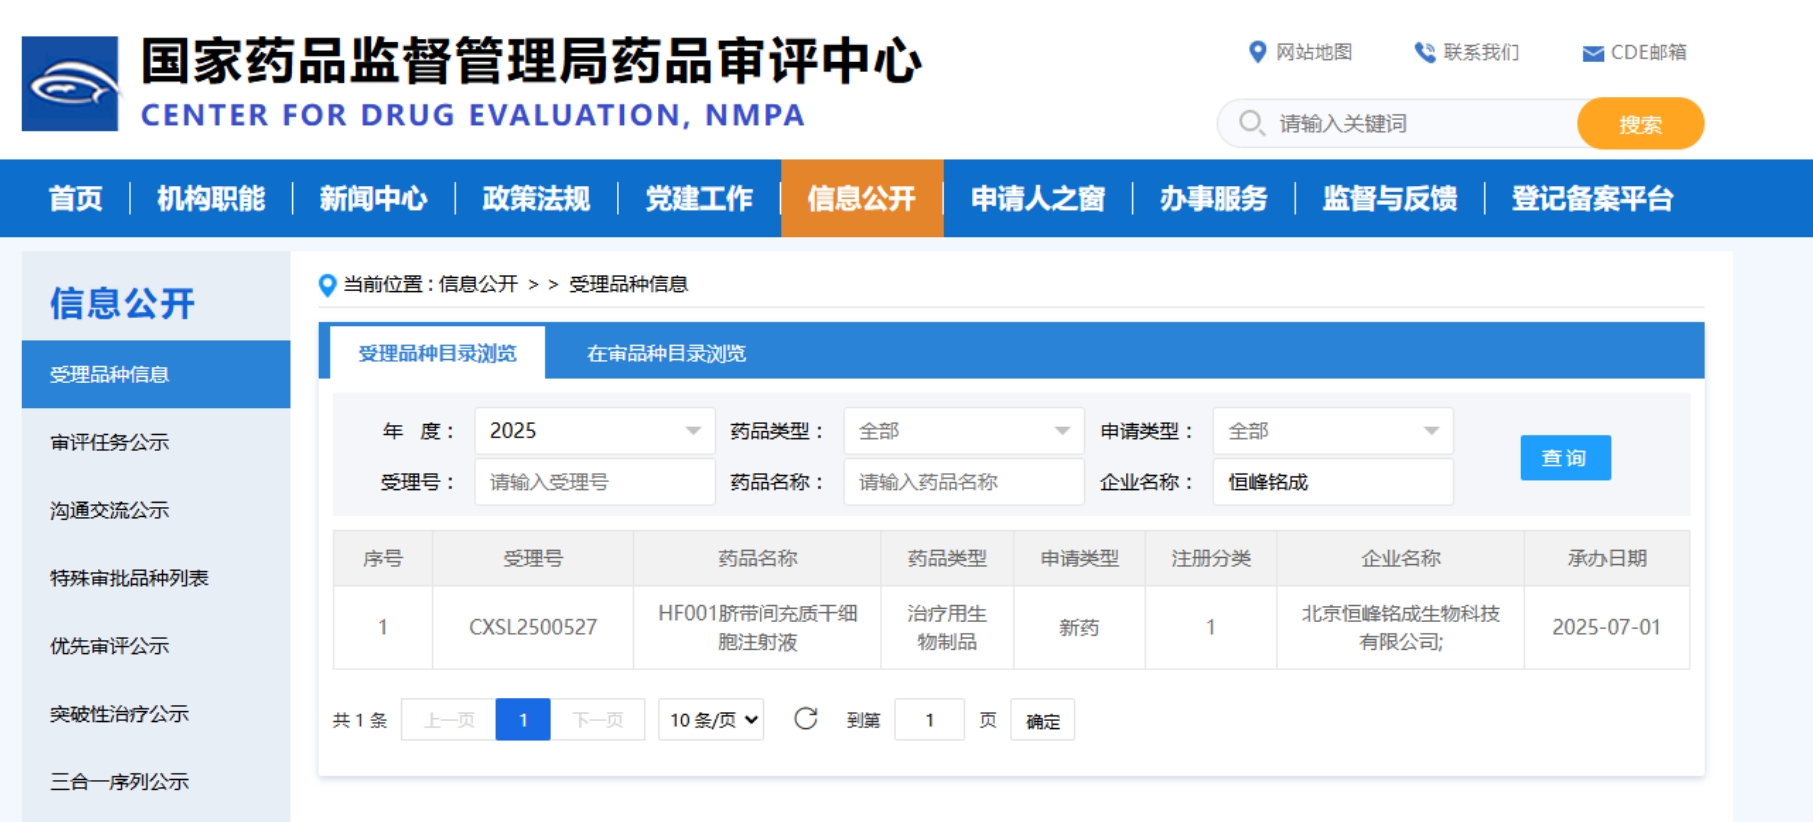Click the 受理号 input field
Viewport: 1813px width, 822px height.
[x=594, y=482]
